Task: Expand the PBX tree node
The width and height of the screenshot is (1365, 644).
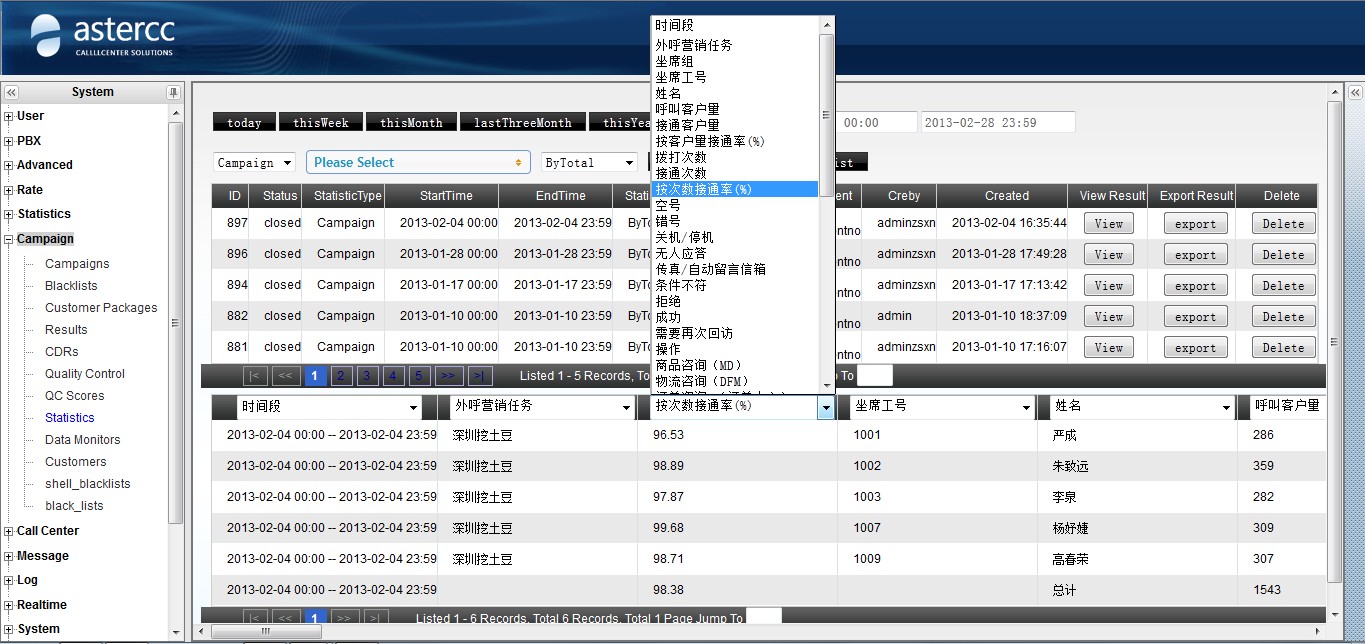Action: pos(9,141)
